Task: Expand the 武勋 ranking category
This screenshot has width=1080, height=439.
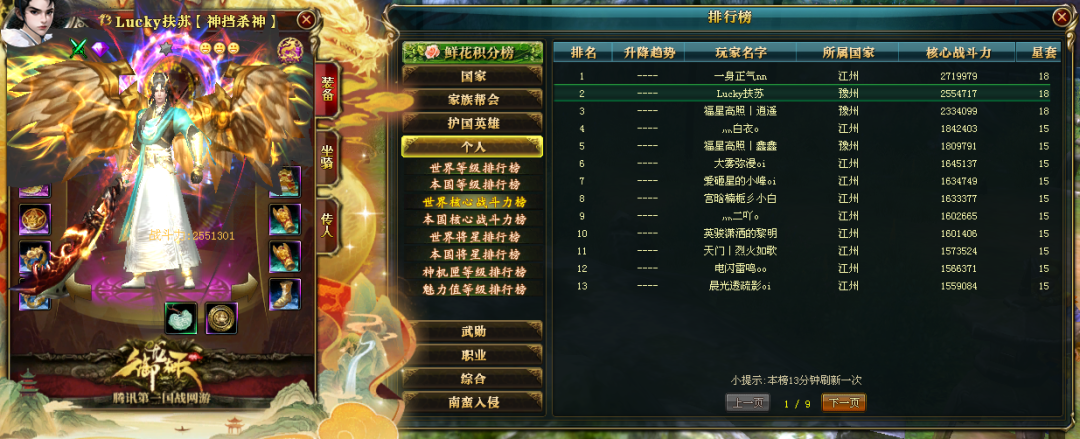Action: (x=472, y=331)
